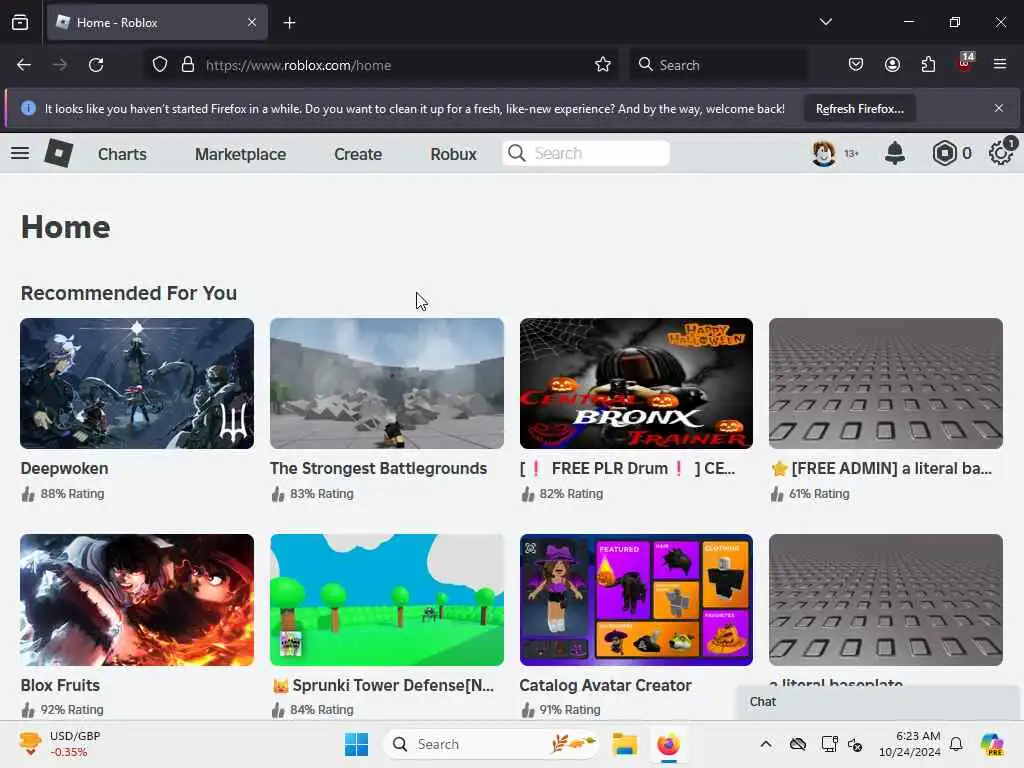The height and width of the screenshot is (768, 1024).
Task: Click the Roblox logo icon
Action: click(x=59, y=153)
